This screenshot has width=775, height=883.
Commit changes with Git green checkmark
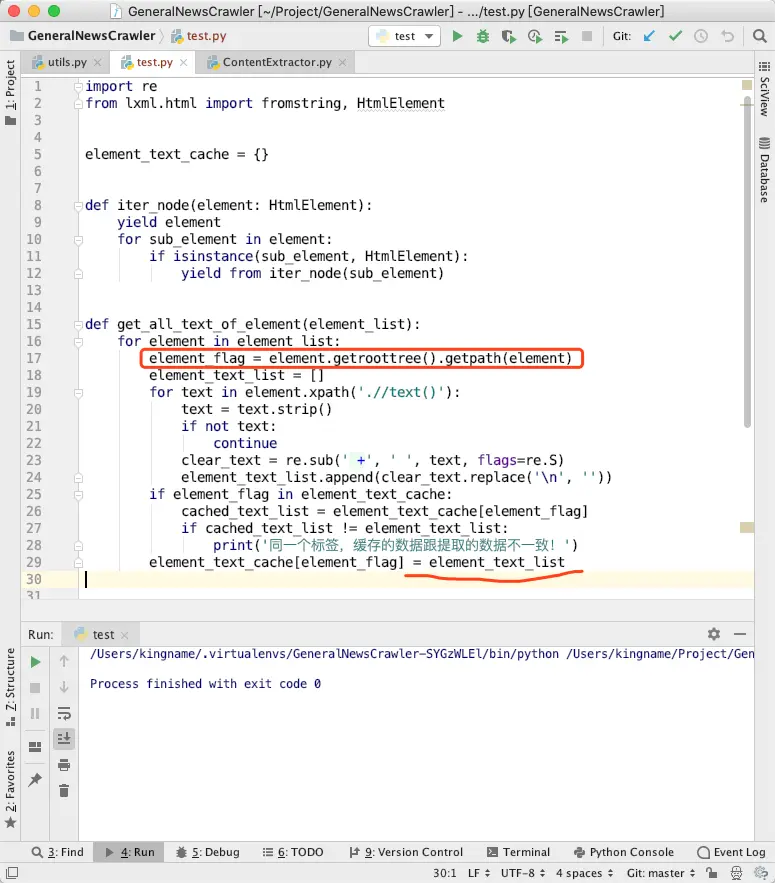(x=675, y=36)
